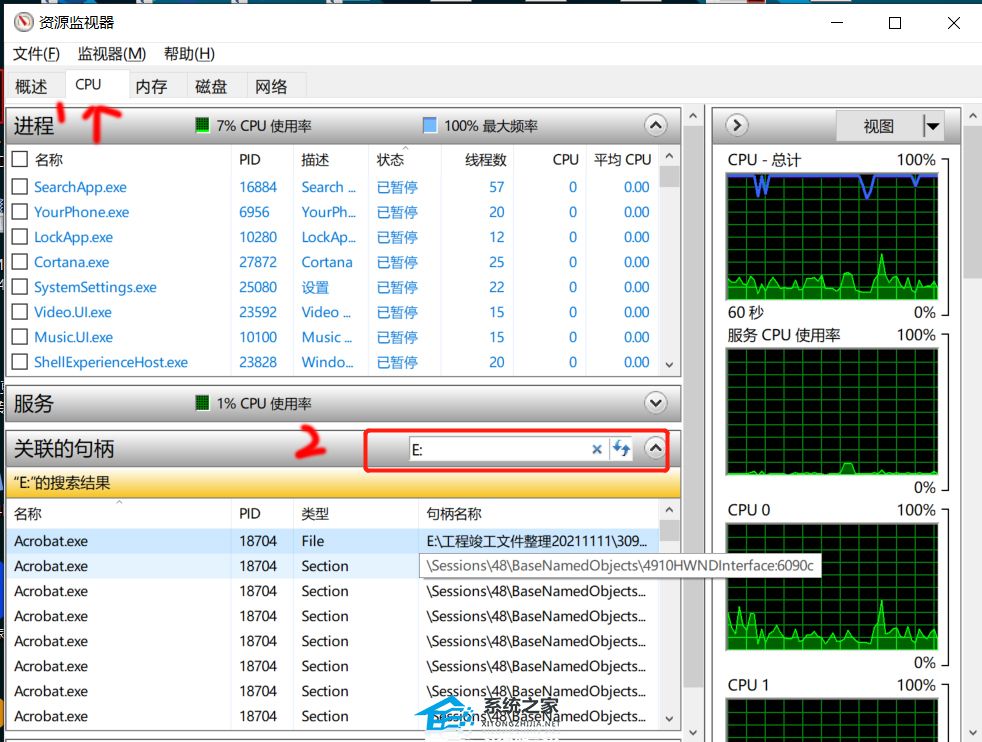This screenshot has width=982, height=742.
Task: Check the Music.UI.exe checkbox
Action: 20,337
